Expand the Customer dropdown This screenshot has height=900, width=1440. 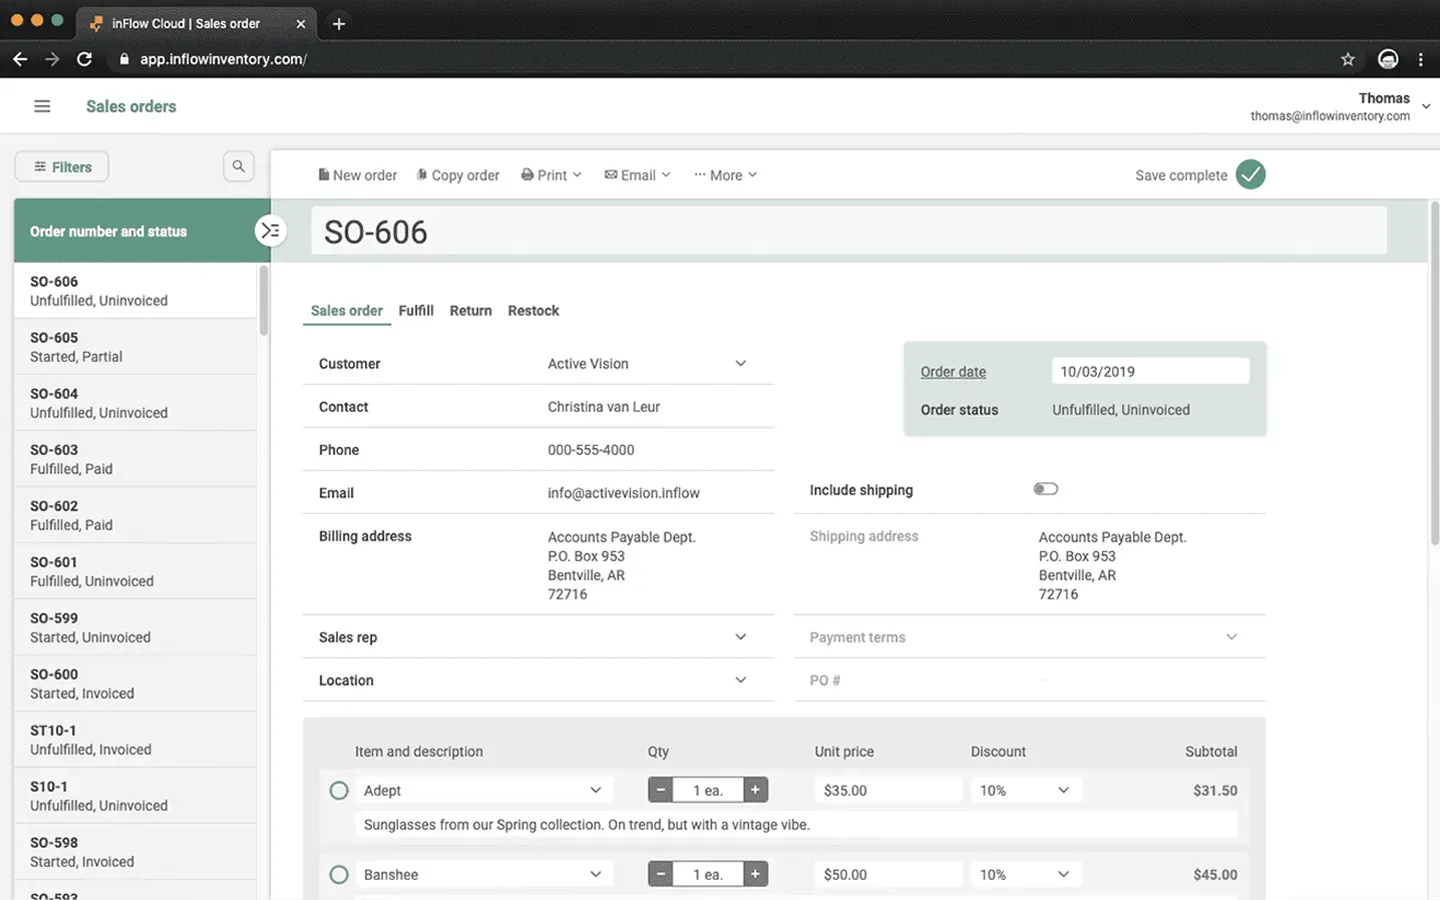[x=741, y=363]
